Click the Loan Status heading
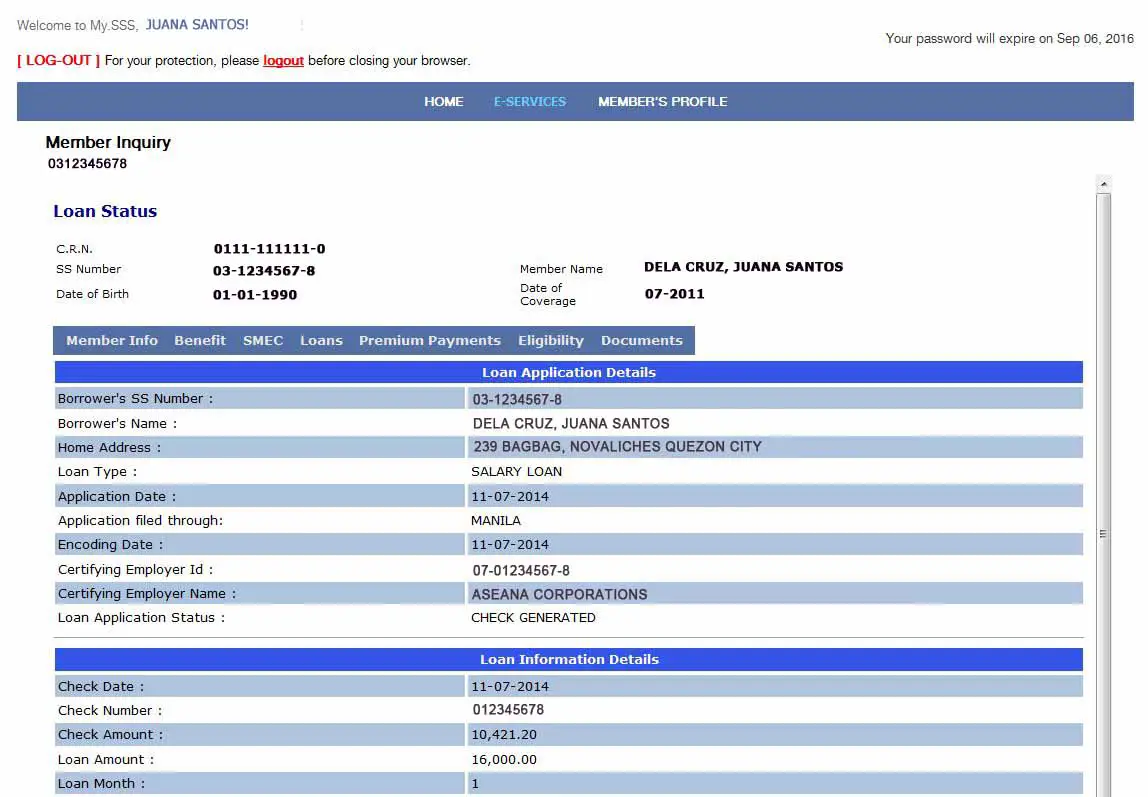 point(105,212)
